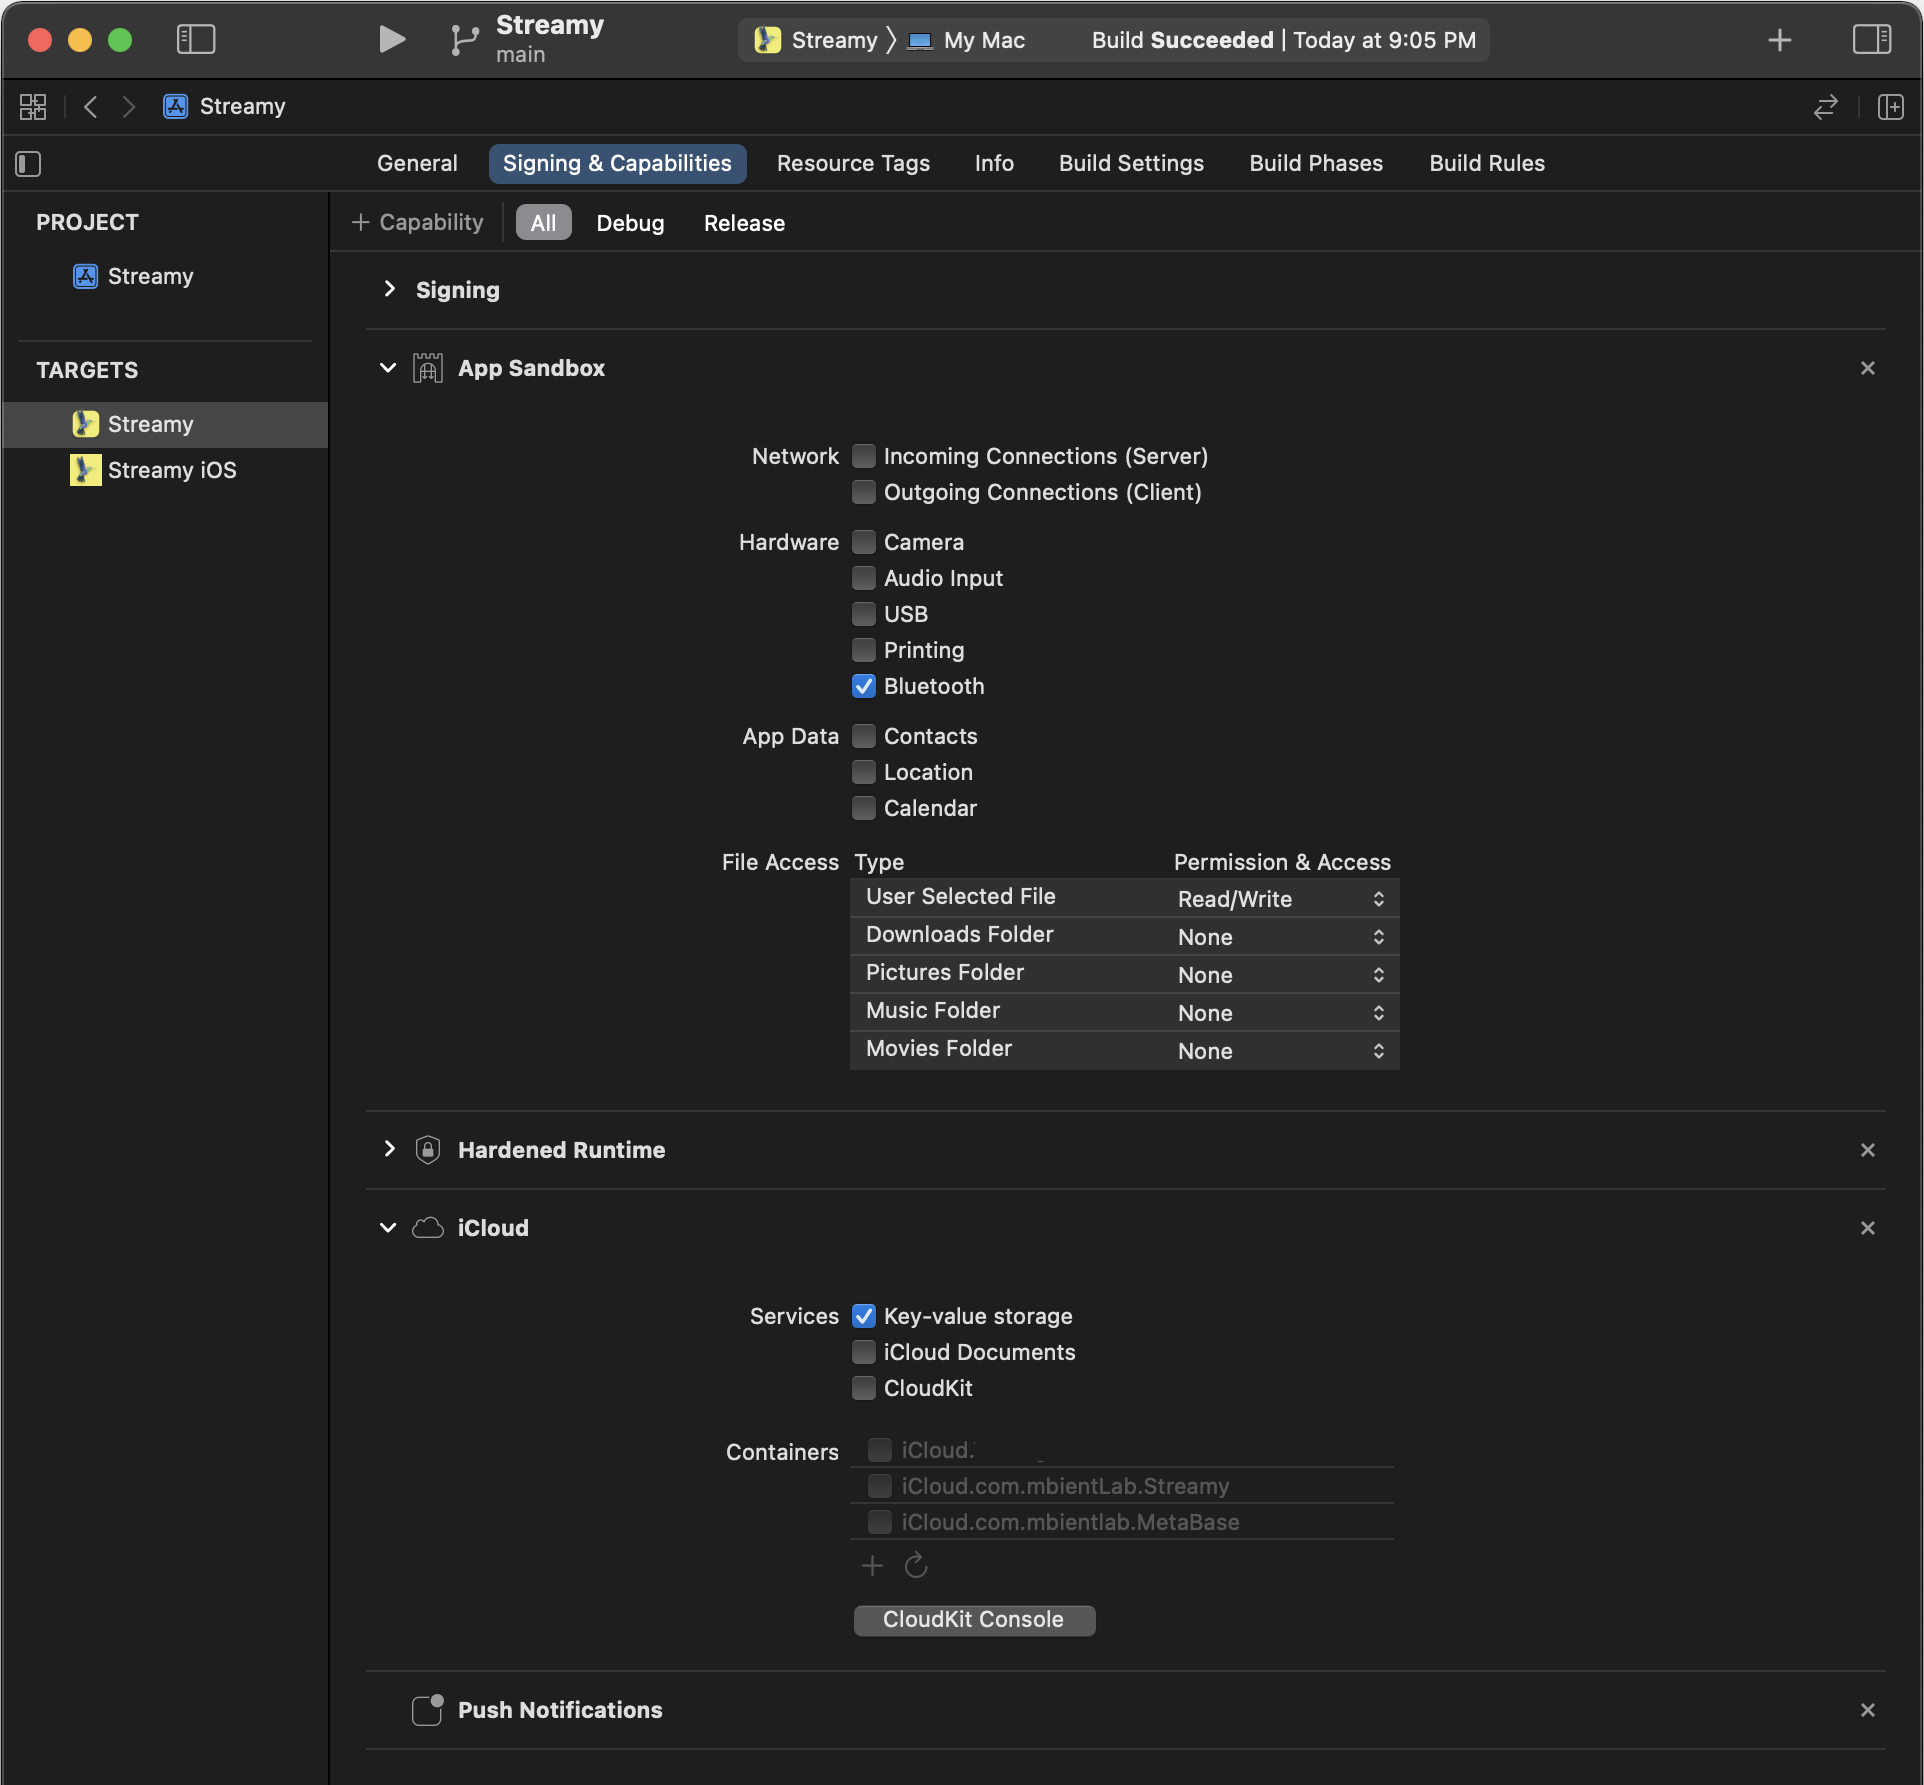
Task: Enable Audio Input hardware access
Action: 864,578
